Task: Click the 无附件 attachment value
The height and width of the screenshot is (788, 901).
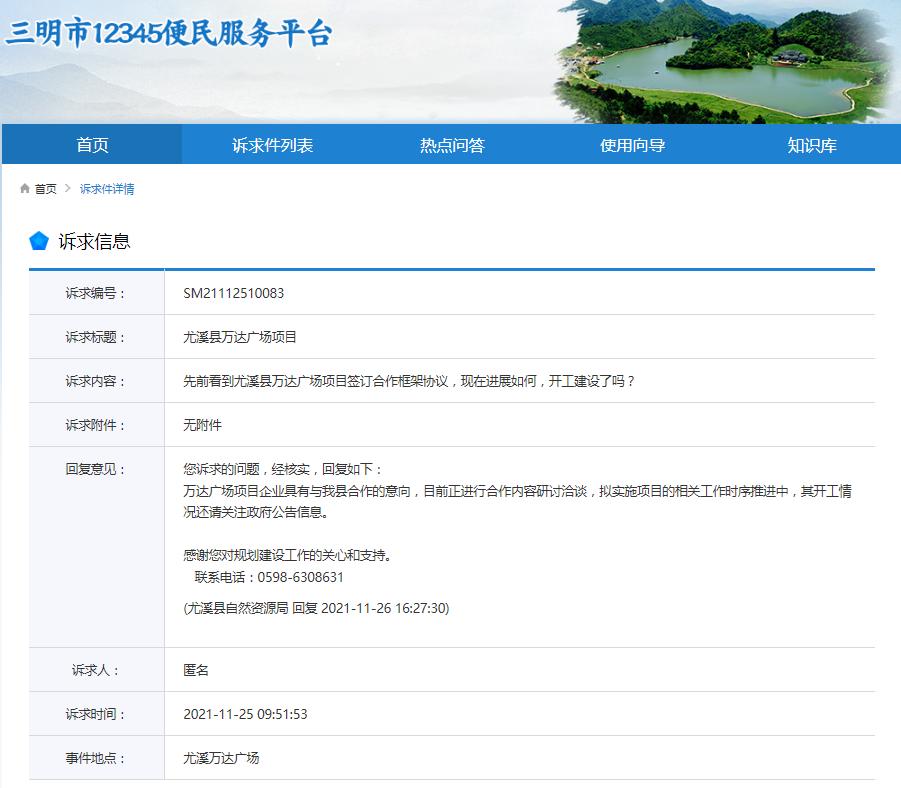Action: click(202, 425)
